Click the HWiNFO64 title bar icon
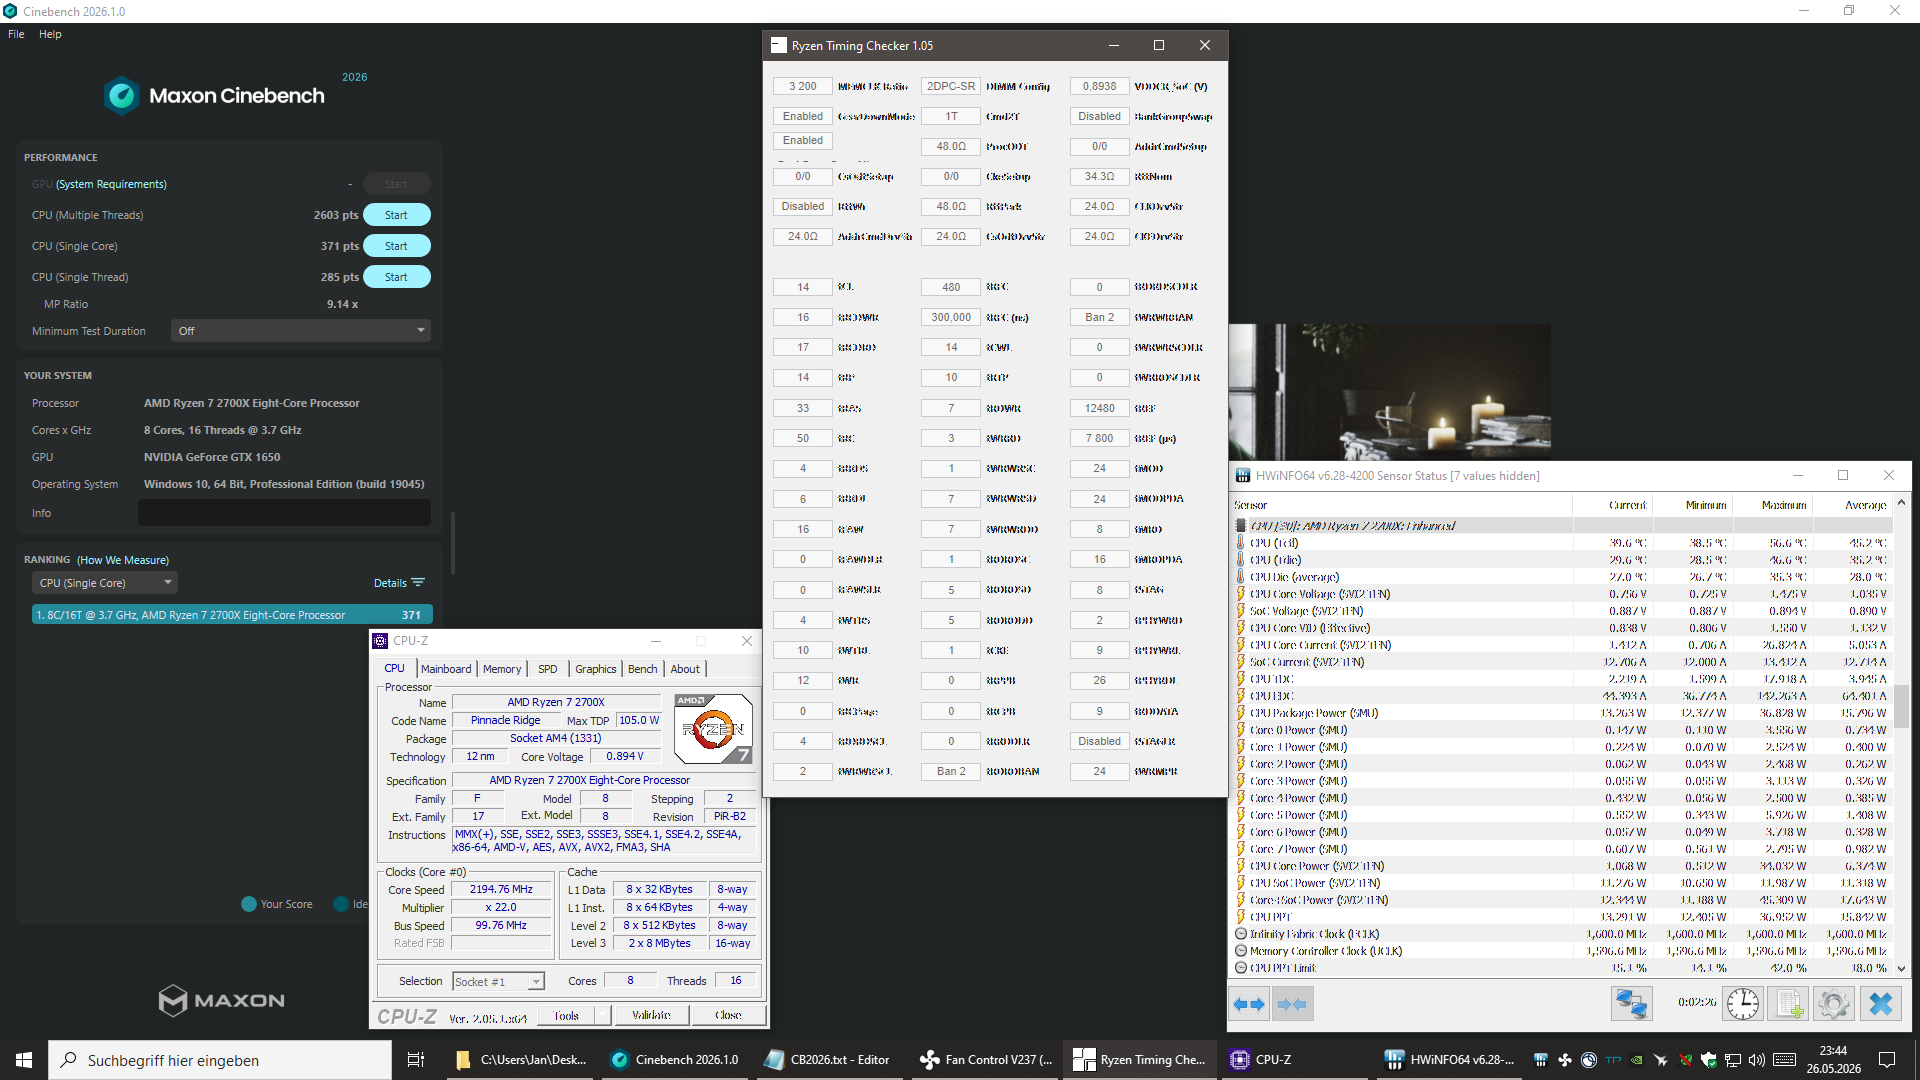Screen dimensions: 1920x1080 click(1243, 476)
